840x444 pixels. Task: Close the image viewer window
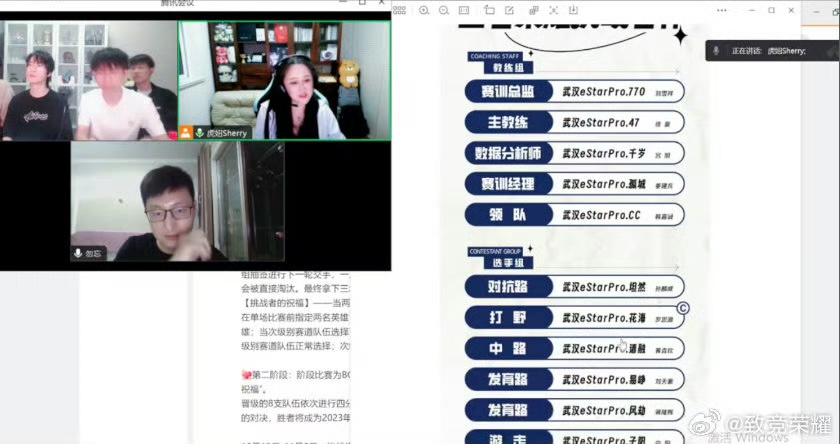791,10
